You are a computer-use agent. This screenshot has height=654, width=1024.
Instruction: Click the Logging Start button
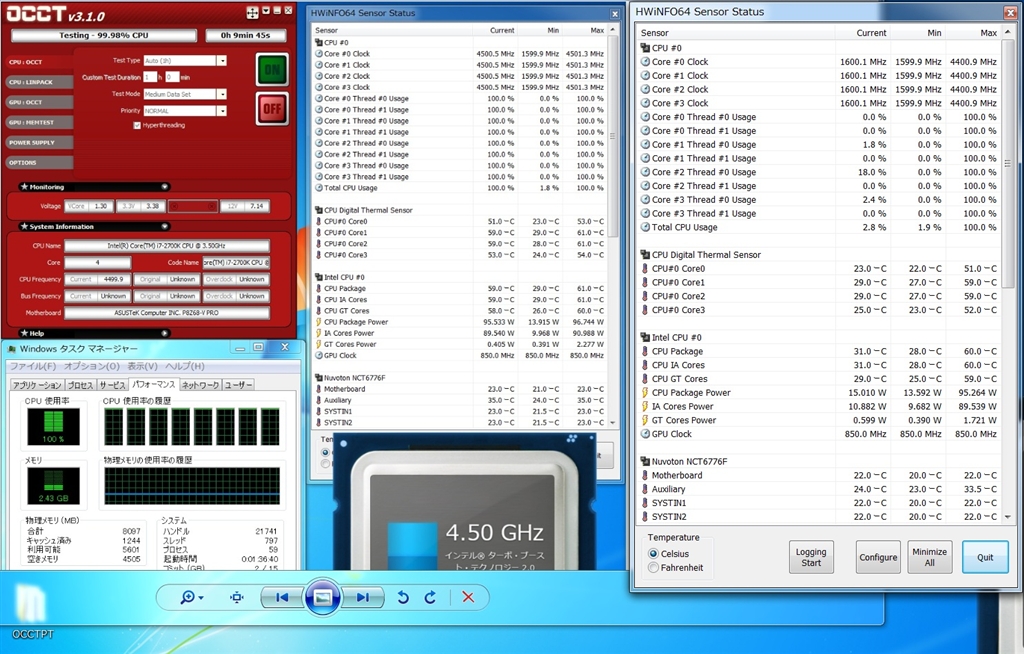(x=811, y=557)
